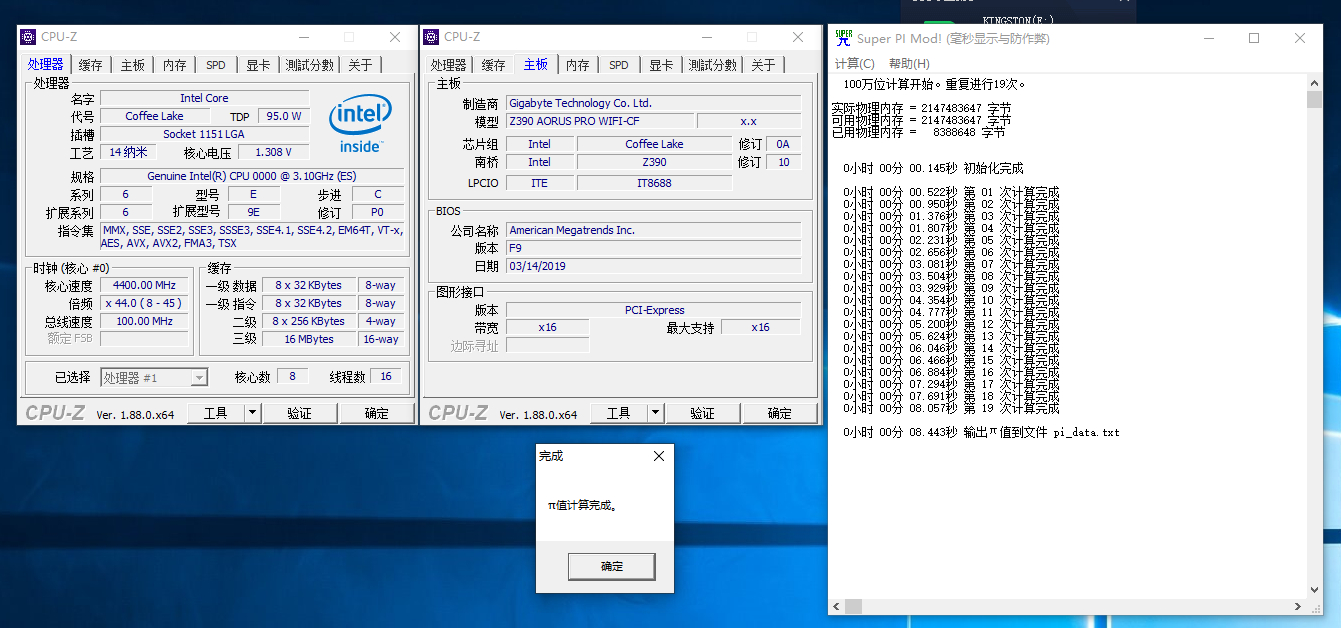Screen dimensions: 1341x628
Task: Expand 工具 dropdown arrow in left CPU-Z
Action: click(x=252, y=413)
